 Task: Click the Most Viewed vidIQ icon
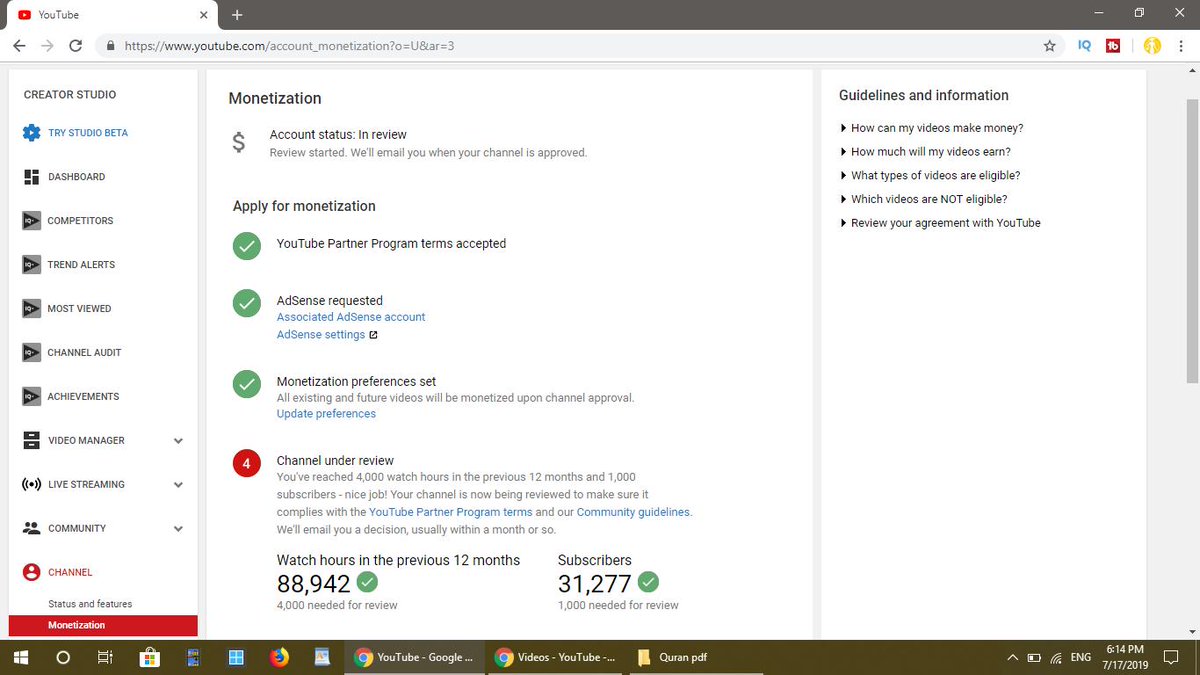[31, 309]
